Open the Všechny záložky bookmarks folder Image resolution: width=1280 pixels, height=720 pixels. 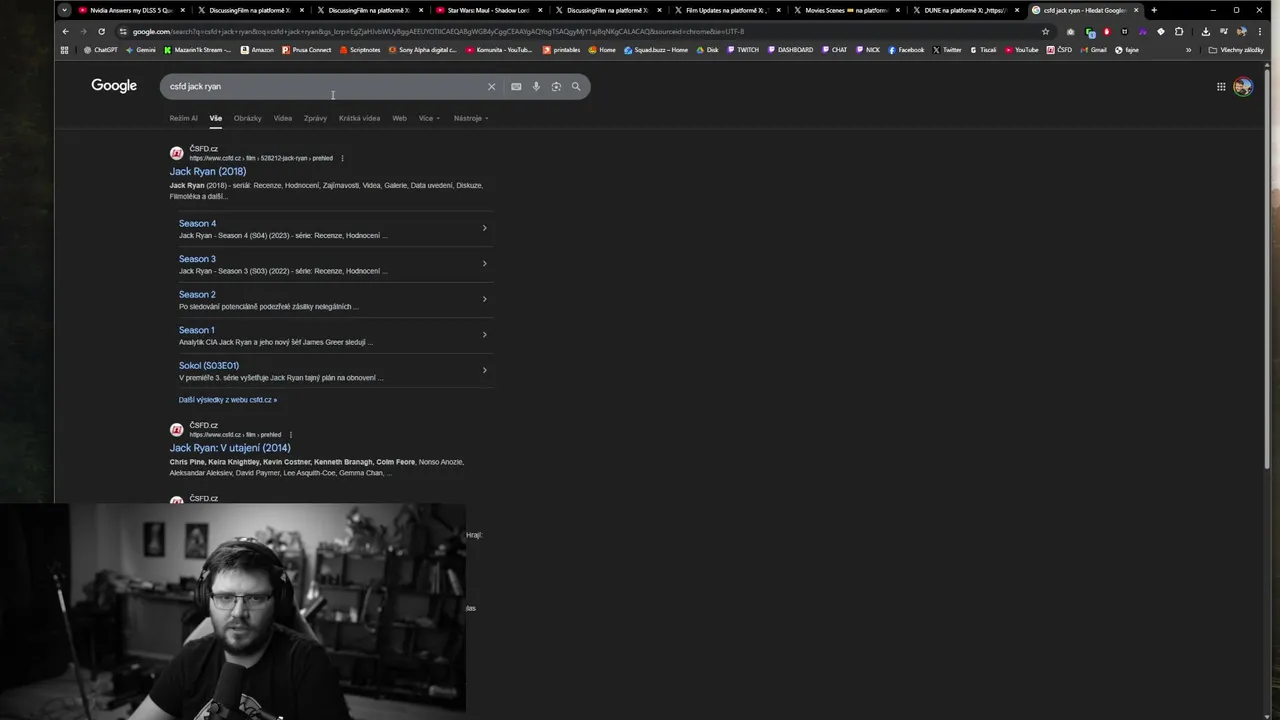pos(1236,50)
